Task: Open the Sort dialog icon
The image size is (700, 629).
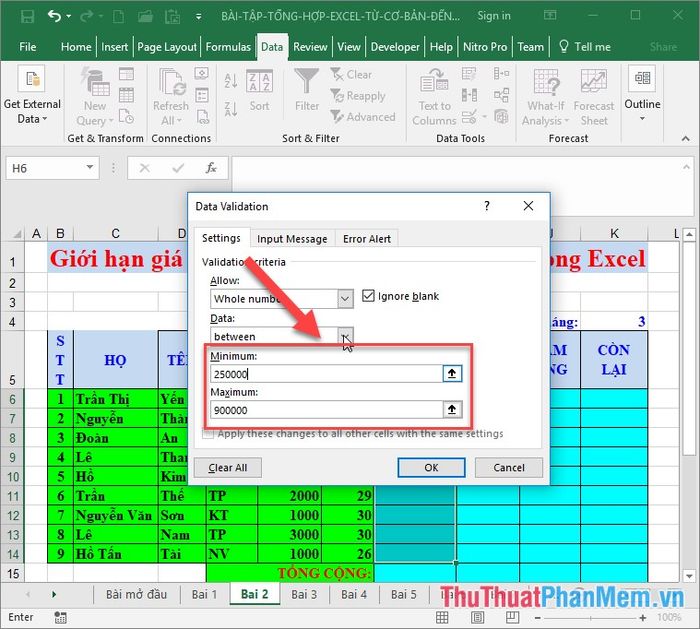Action: [x=259, y=81]
